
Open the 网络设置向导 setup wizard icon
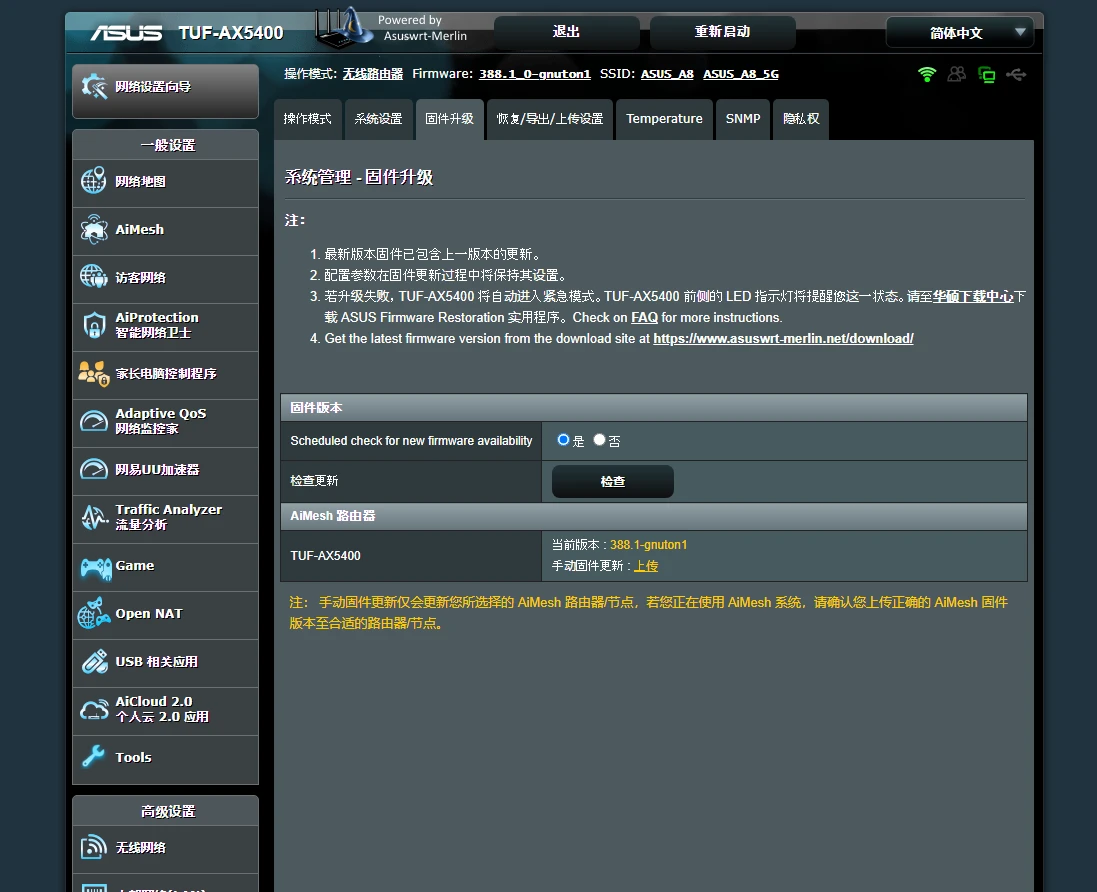pos(94,87)
